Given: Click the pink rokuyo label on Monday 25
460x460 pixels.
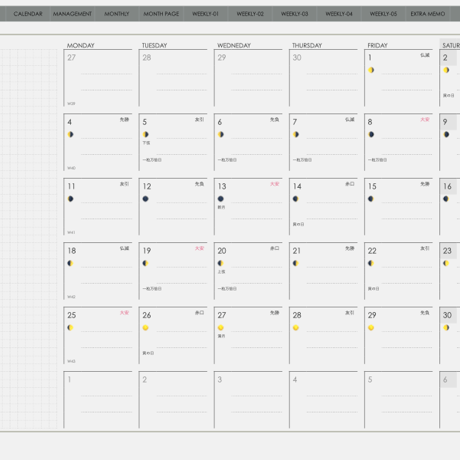Looking at the screenshot, I should (124, 313).
